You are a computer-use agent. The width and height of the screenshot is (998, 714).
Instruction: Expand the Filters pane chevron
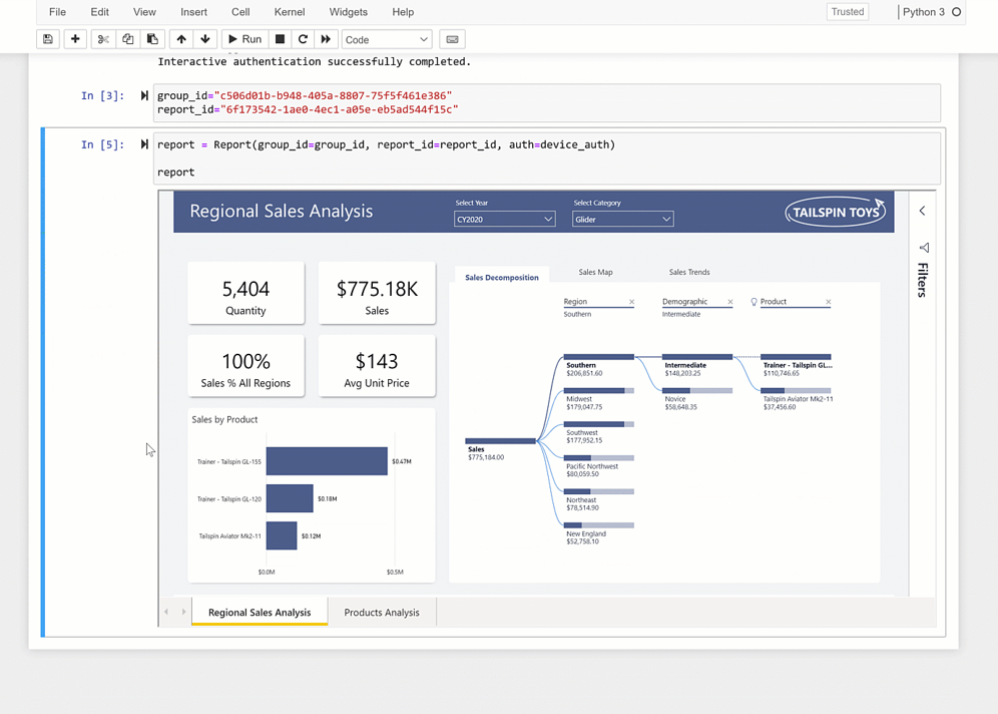click(x=922, y=211)
